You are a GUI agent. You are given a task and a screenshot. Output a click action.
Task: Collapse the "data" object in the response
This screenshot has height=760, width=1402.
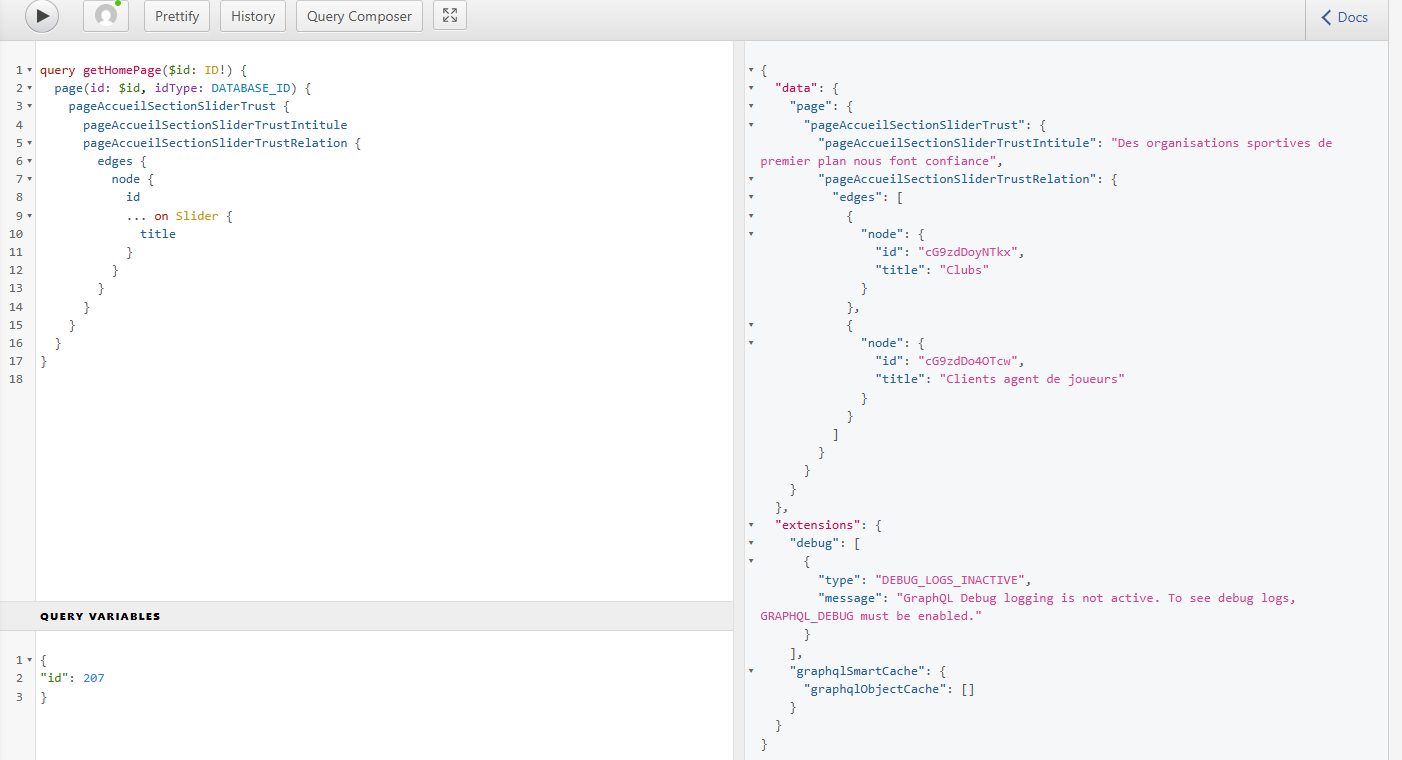tap(752, 89)
